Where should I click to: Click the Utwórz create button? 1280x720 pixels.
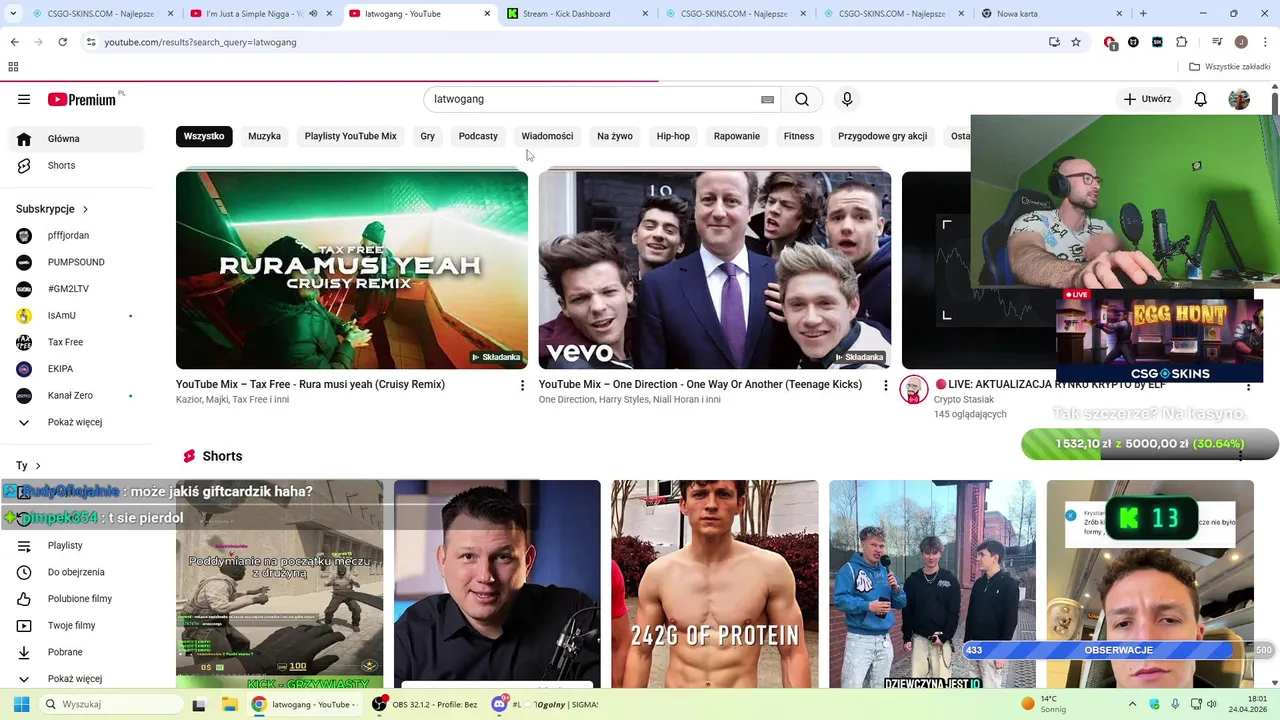click(x=1147, y=99)
